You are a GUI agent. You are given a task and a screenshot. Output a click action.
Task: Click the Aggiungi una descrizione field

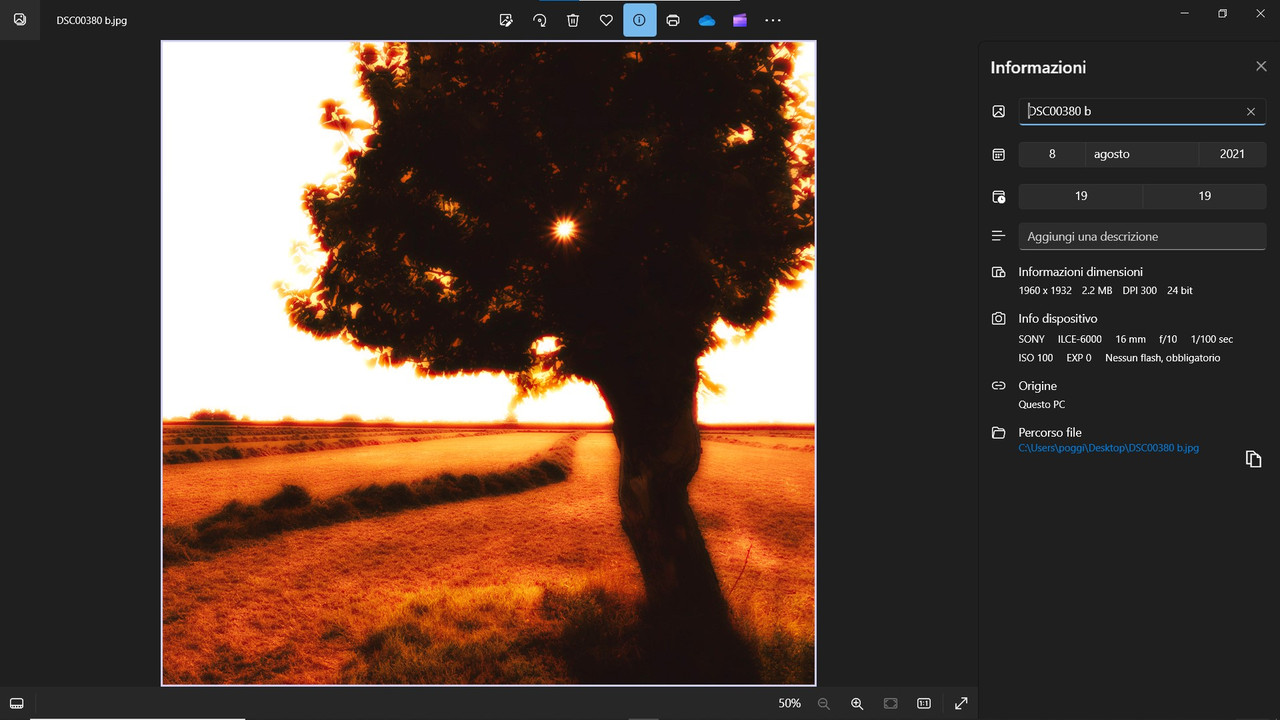[1142, 237]
